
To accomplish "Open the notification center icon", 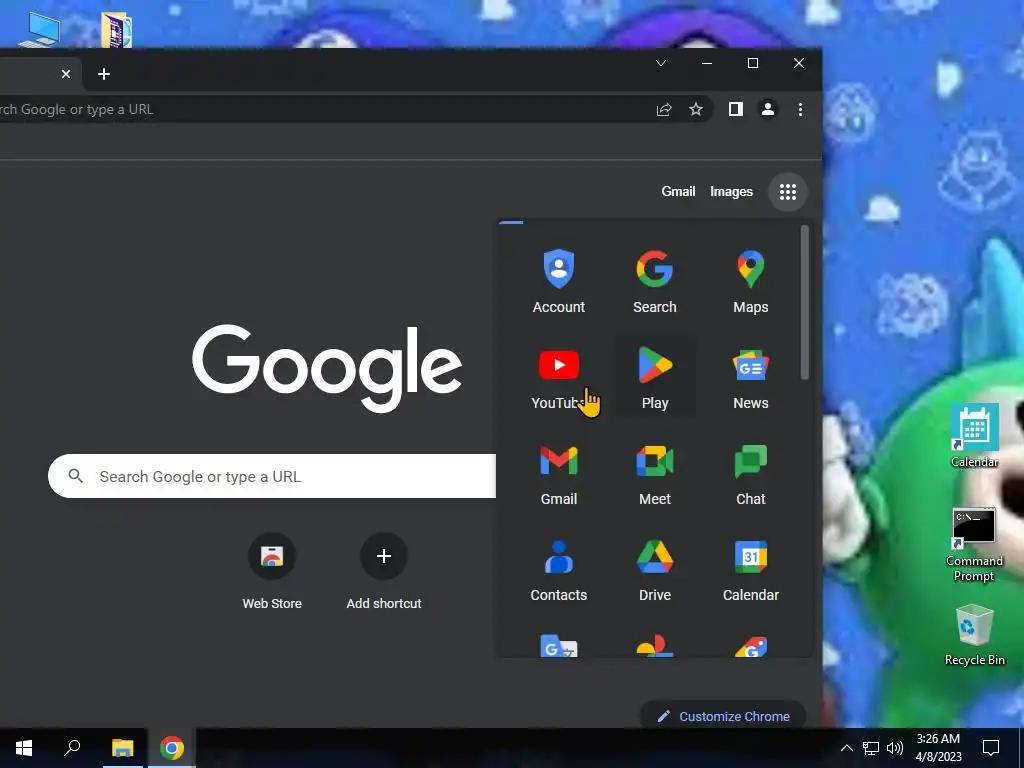I will (991, 748).
